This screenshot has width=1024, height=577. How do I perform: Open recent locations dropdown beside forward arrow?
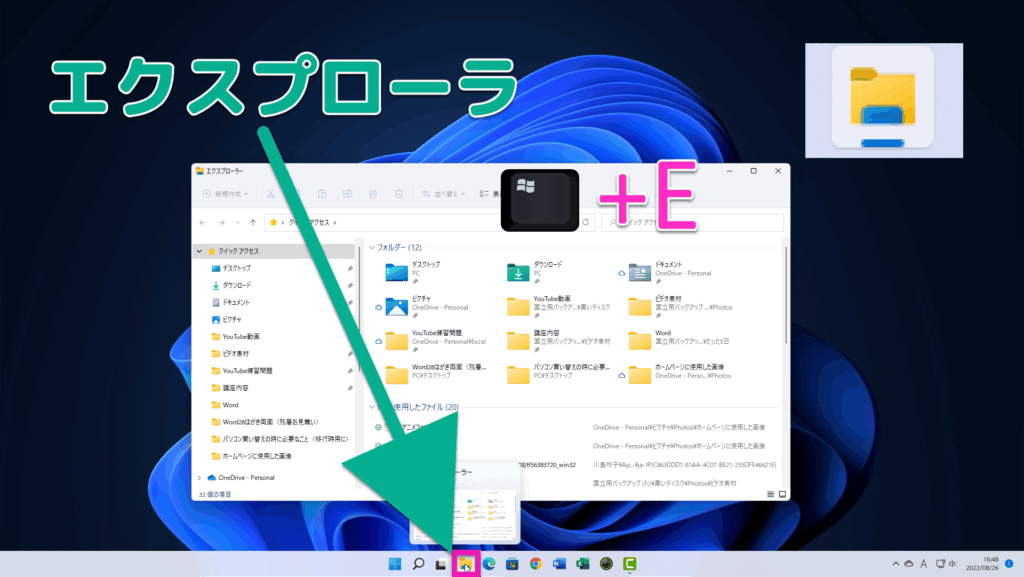[237, 223]
